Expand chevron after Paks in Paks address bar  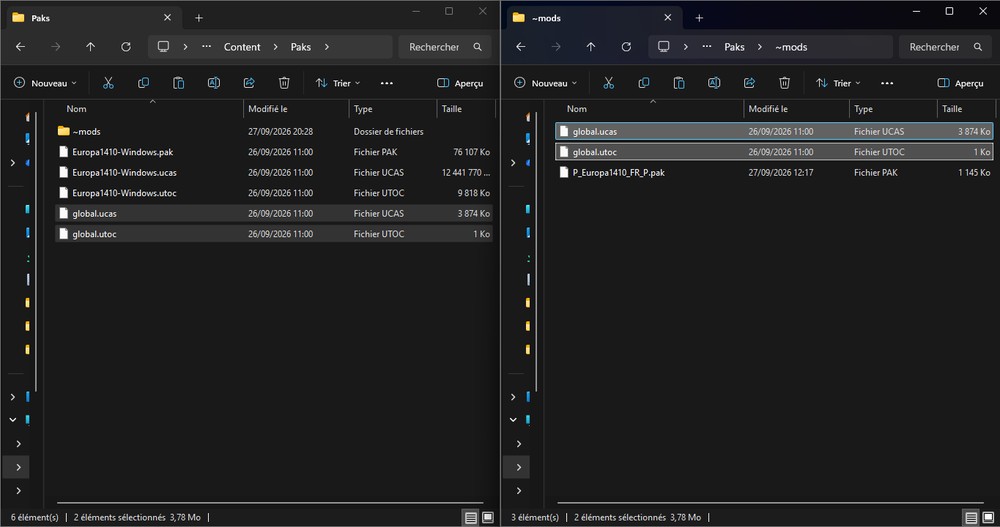(x=327, y=47)
